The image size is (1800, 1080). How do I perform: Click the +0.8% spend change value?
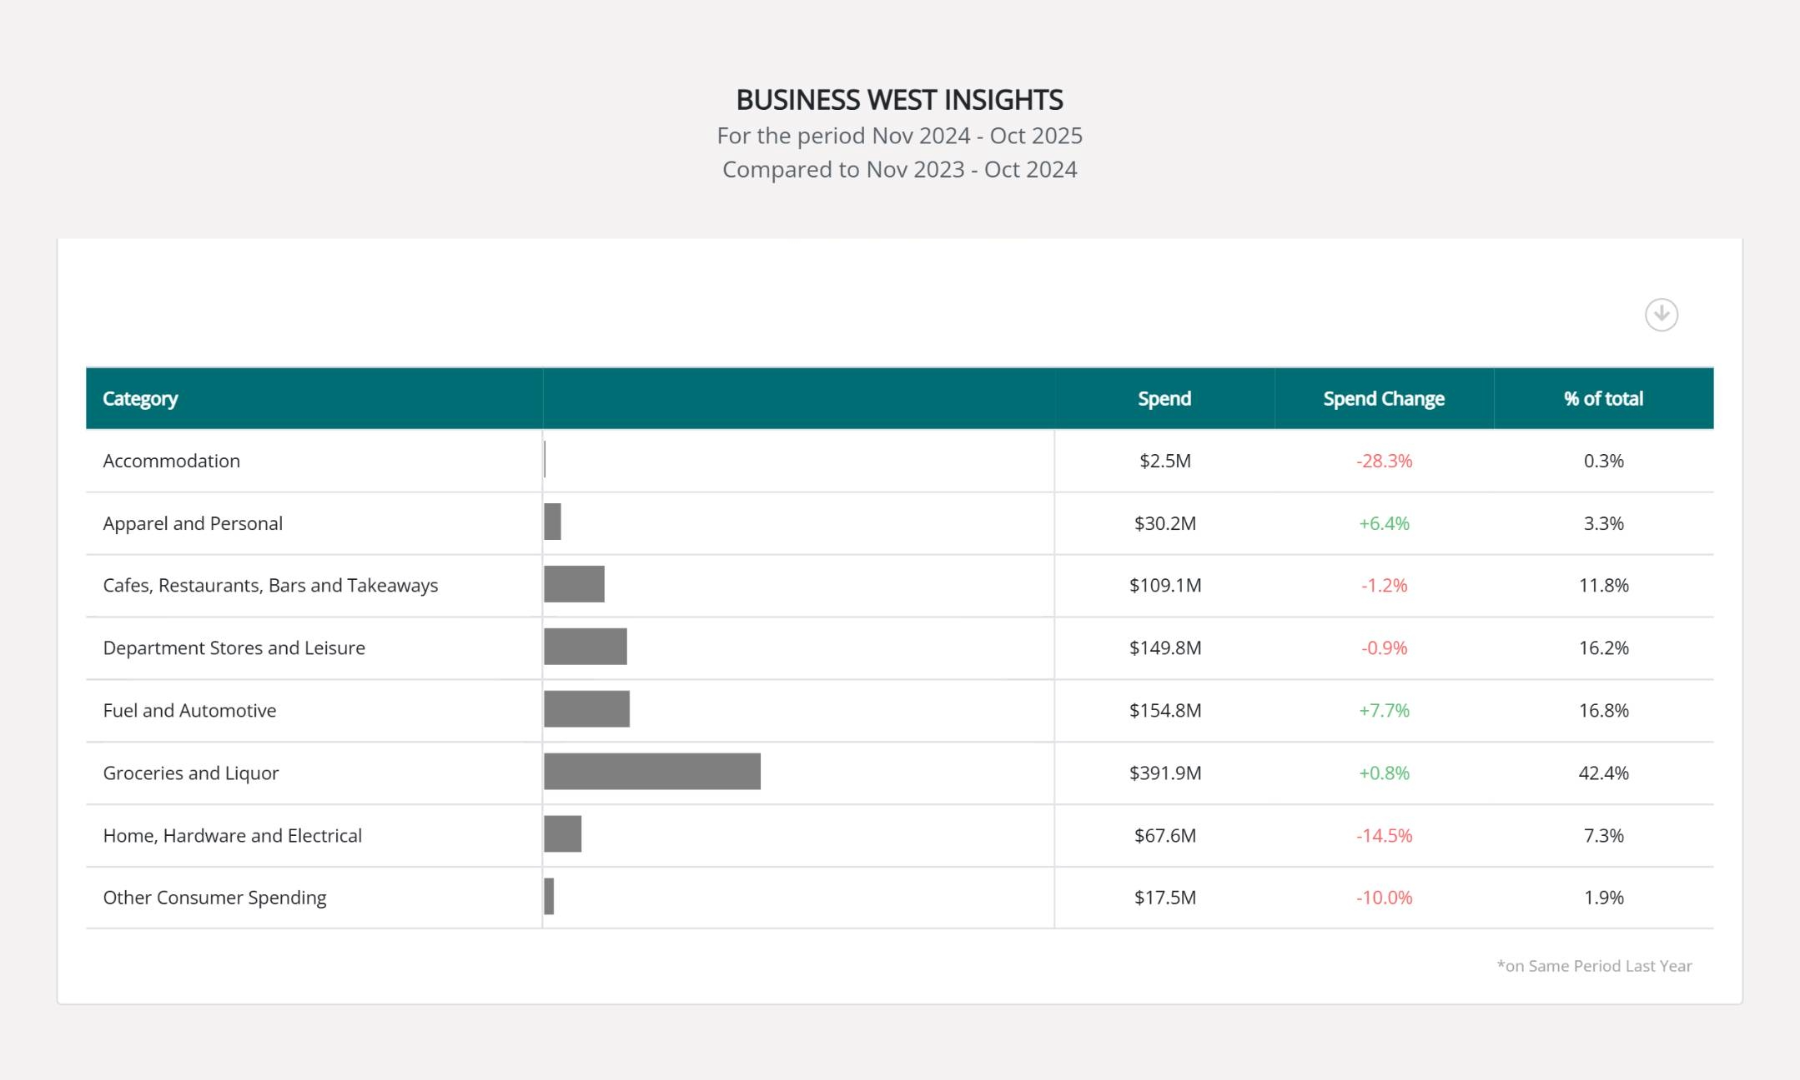point(1384,773)
